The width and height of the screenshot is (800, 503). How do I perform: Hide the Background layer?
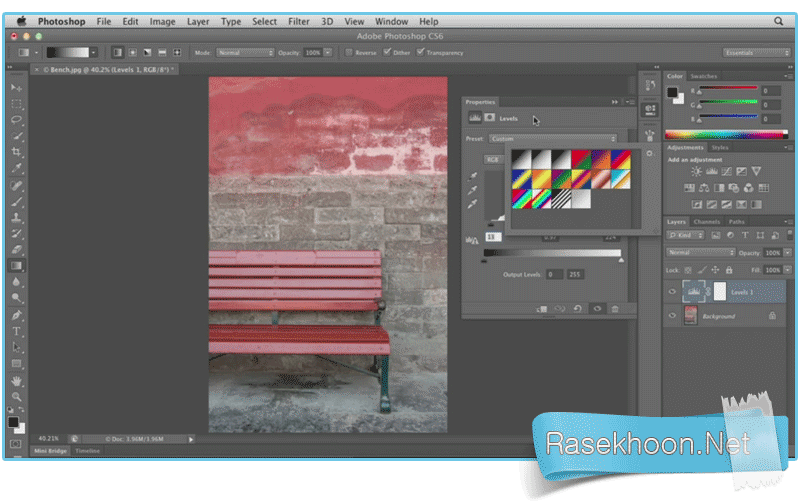pos(672,316)
